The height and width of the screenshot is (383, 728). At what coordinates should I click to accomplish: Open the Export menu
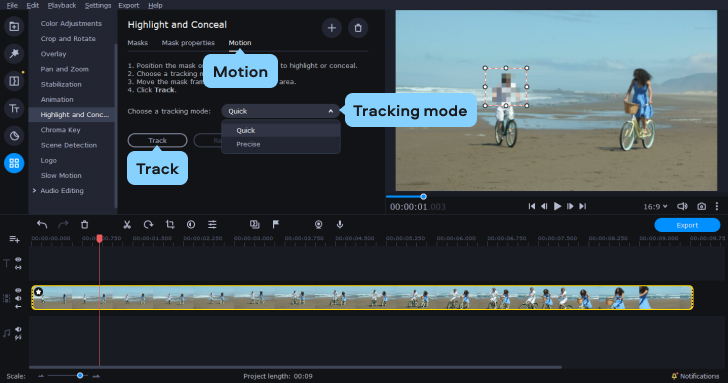pos(129,5)
